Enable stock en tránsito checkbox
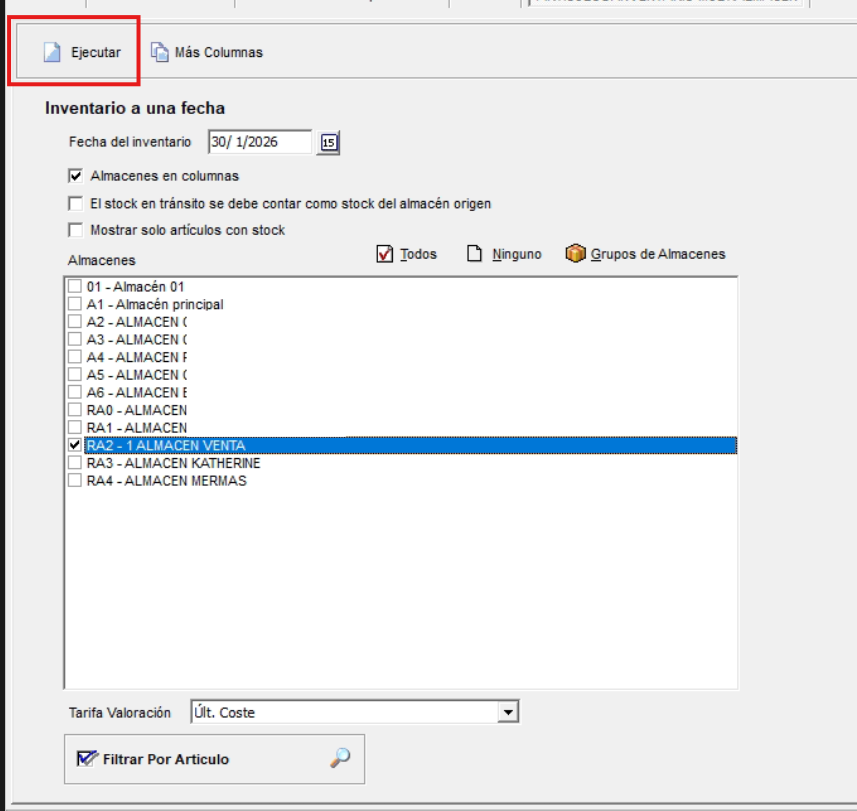The image size is (857, 811). pos(75,203)
